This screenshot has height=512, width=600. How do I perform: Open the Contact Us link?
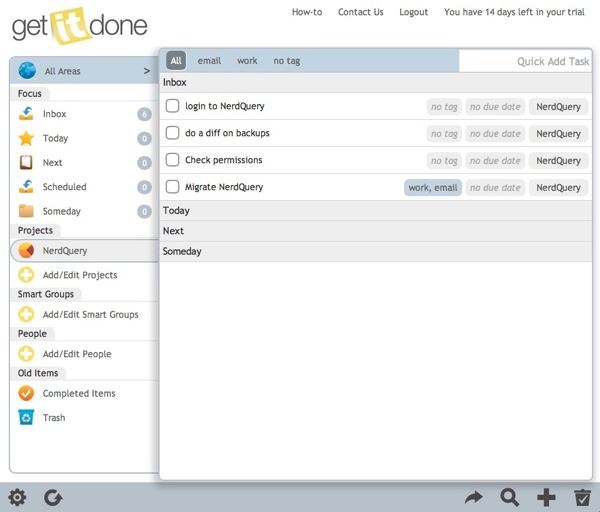point(360,12)
